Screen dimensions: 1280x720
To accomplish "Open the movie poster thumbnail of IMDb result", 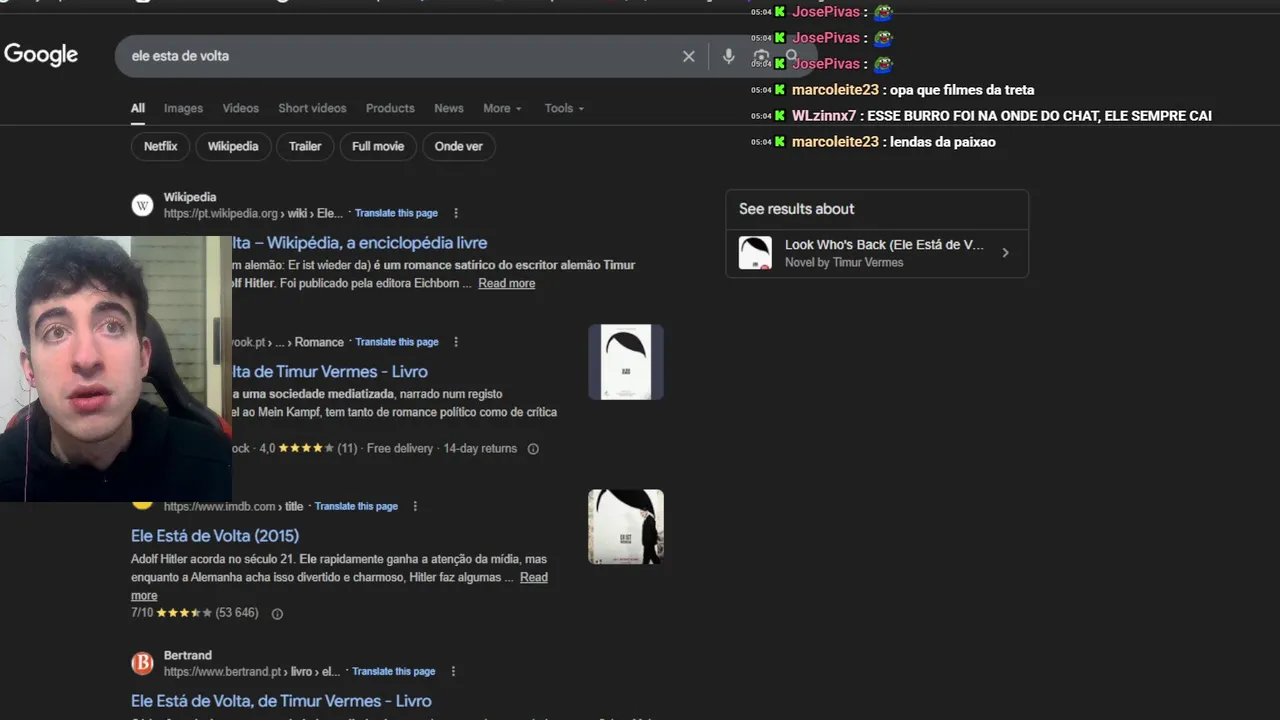I will 626,527.
